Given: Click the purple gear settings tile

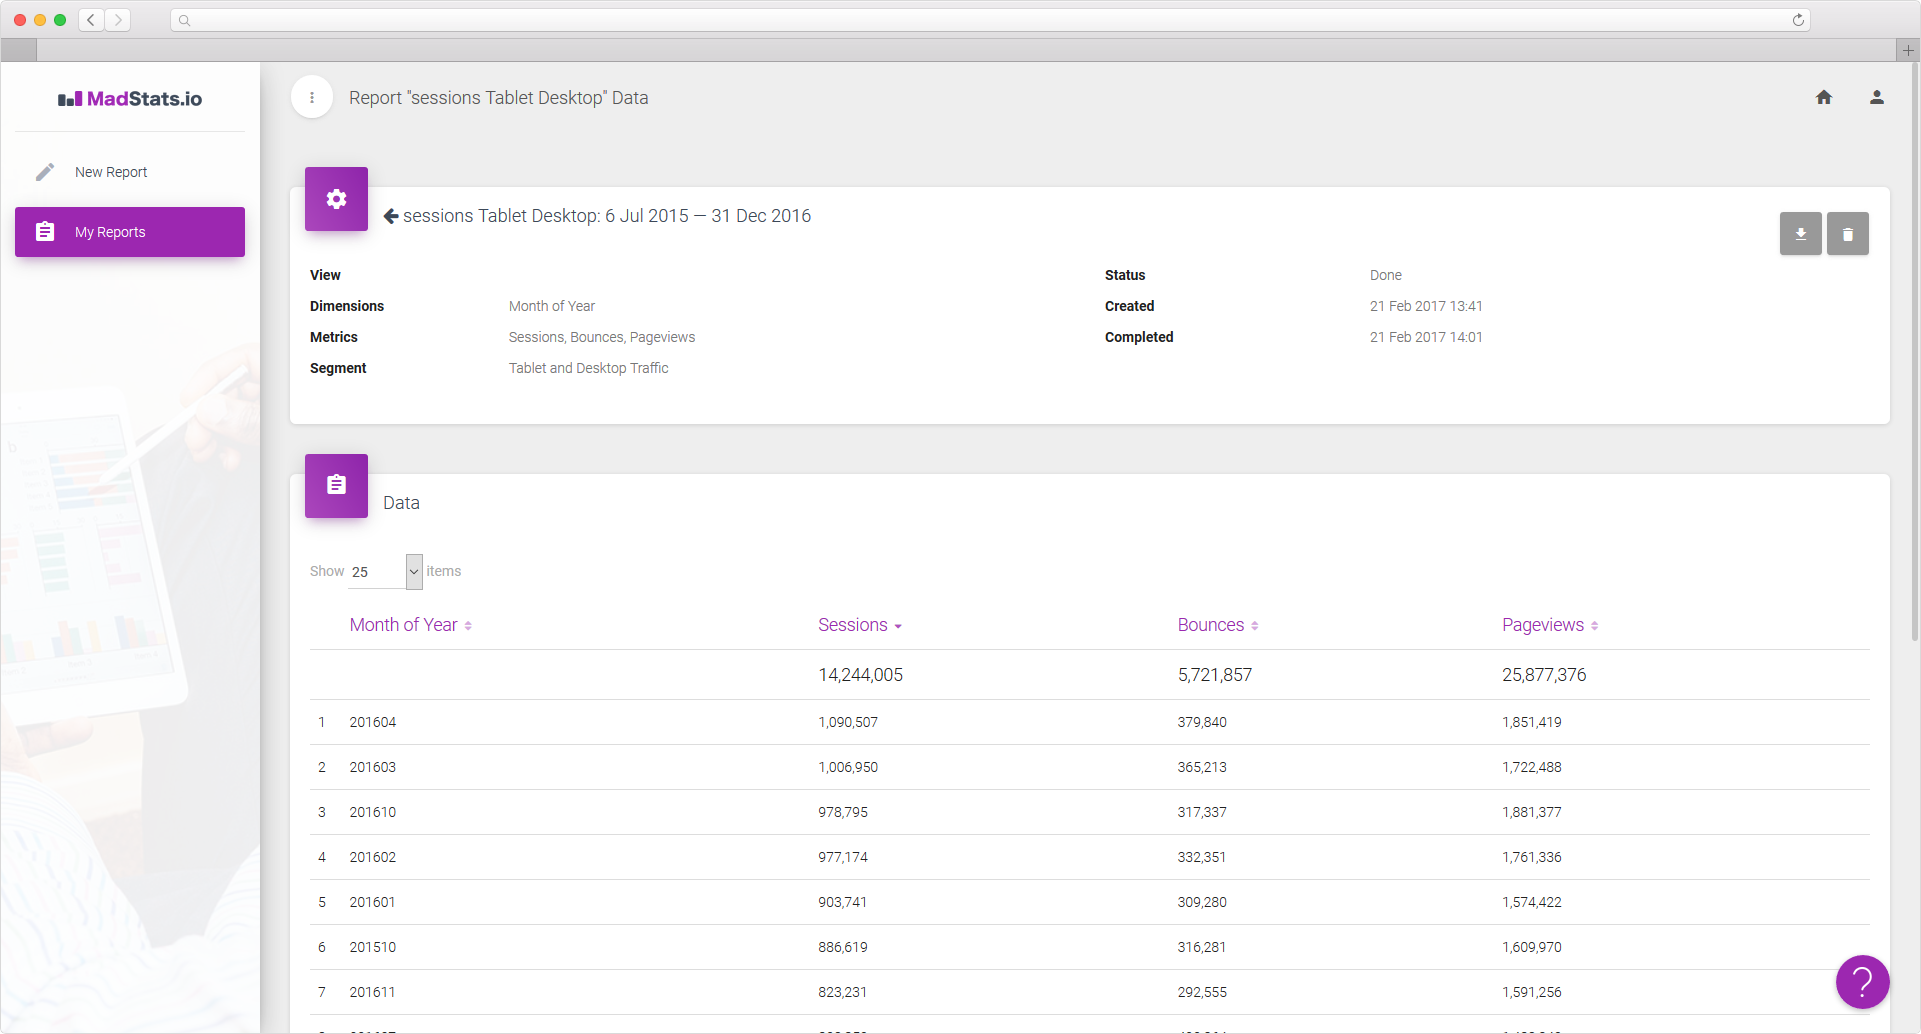Looking at the screenshot, I should click(x=336, y=199).
